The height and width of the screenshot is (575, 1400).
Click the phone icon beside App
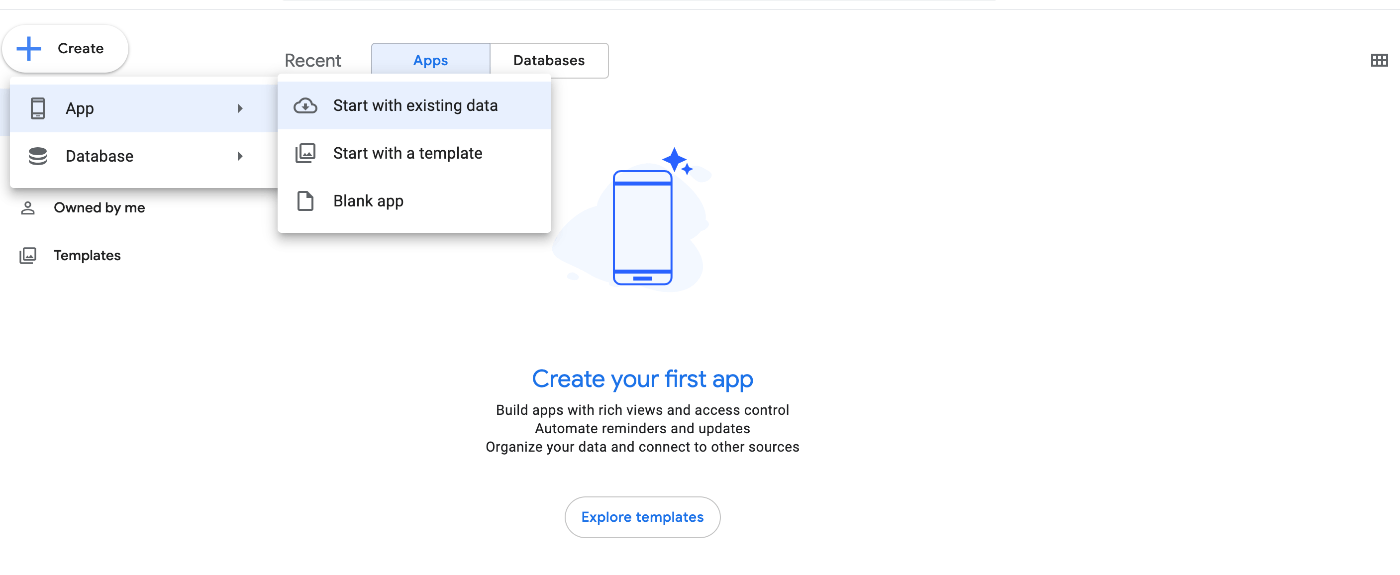pyautogui.click(x=38, y=108)
